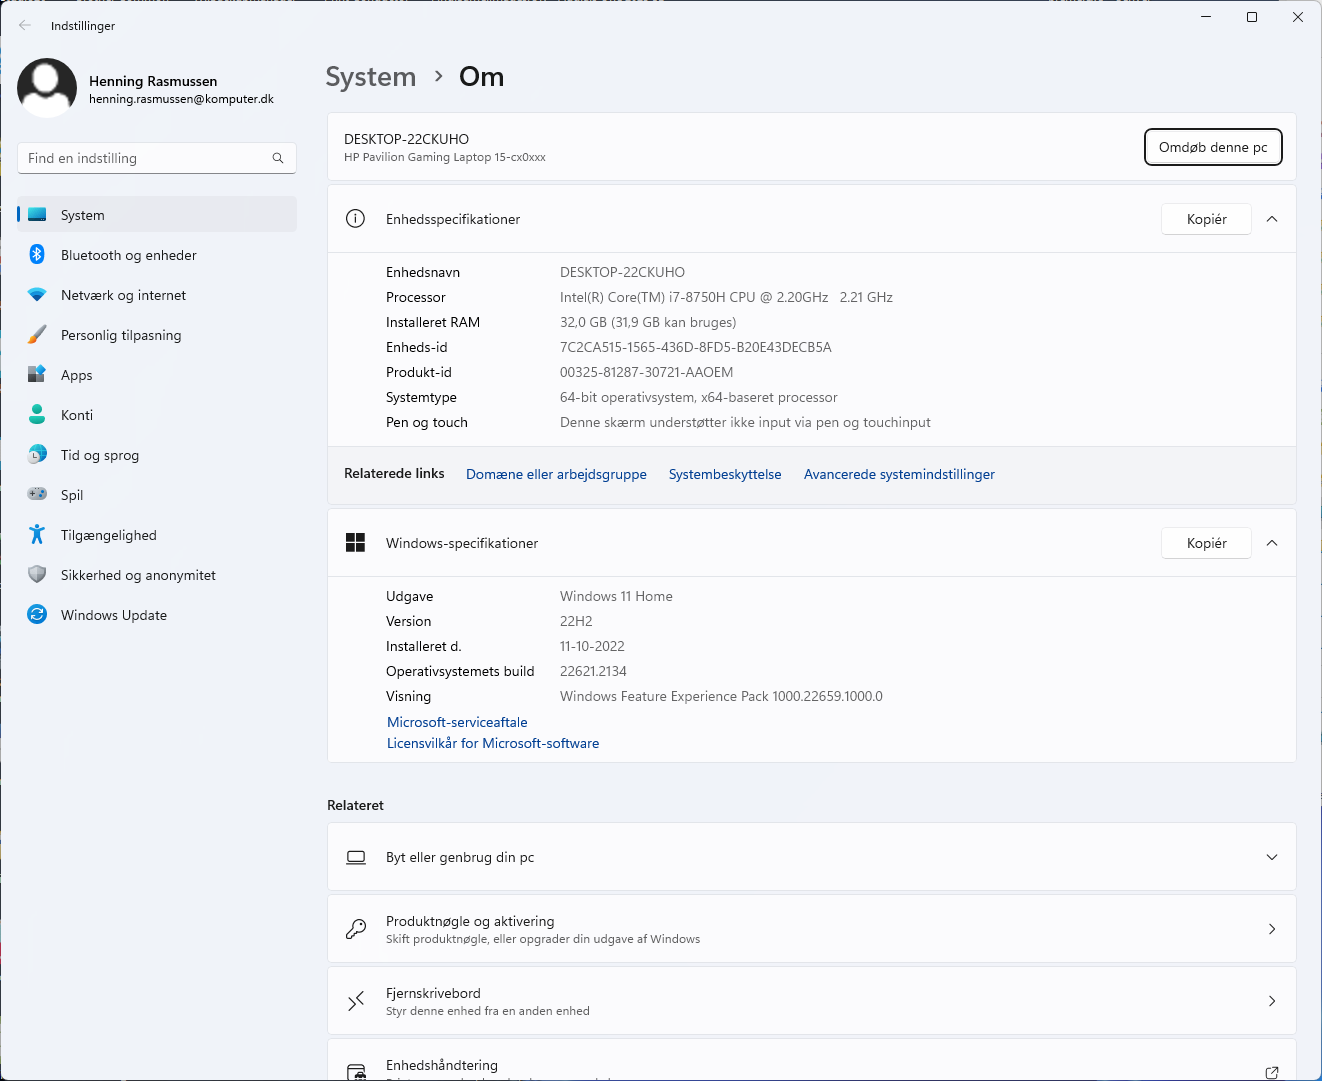
Task: Select Sikkerhed og anonymitet in sidebar
Action: (37, 575)
